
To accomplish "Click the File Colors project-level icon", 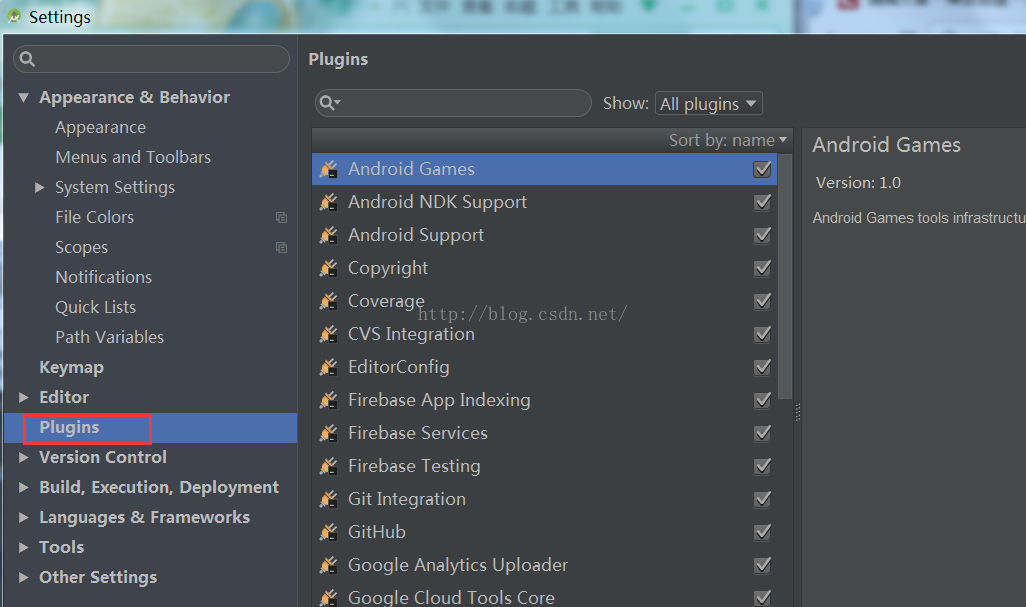I will (281, 217).
